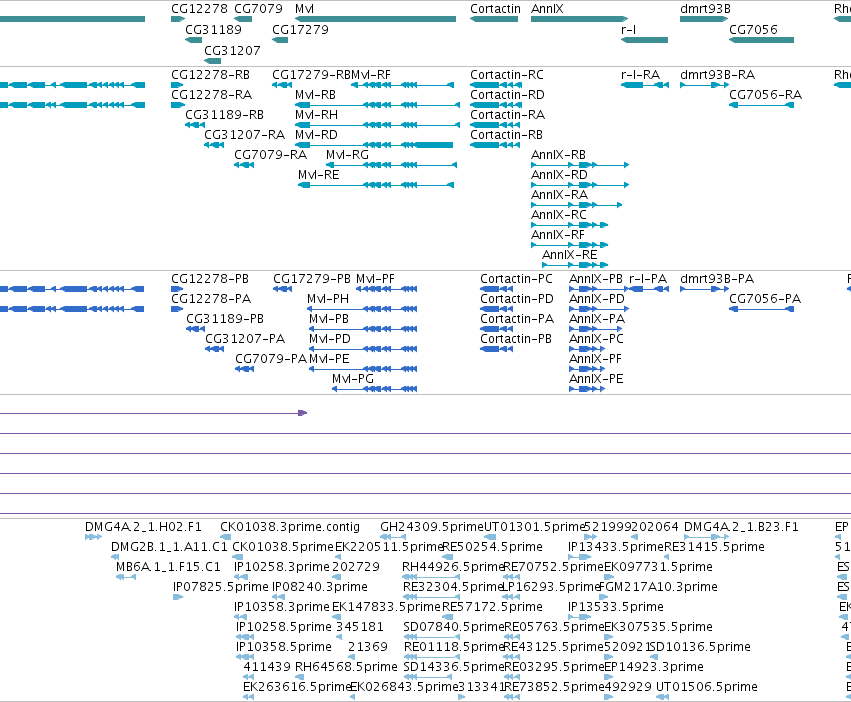The image size is (851, 702).
Task: Click the long teal Mvl gene bar
Action: pyautogui.click(x=376, y=19)
